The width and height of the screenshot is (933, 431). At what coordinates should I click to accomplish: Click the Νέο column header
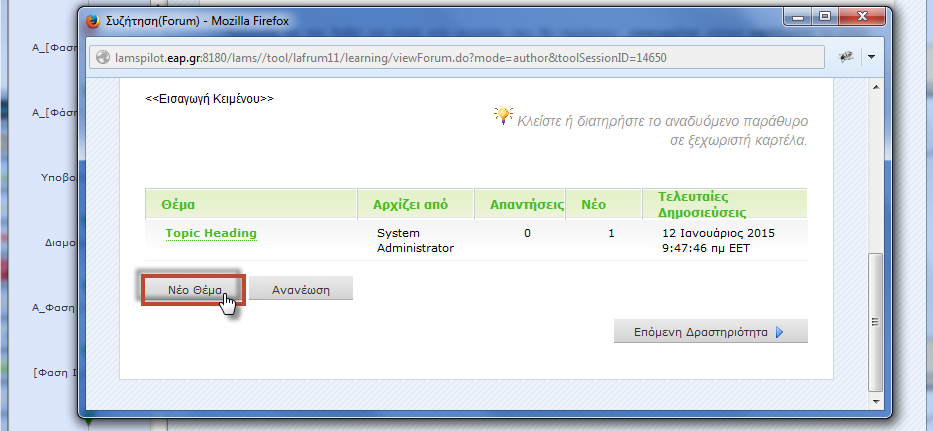coord(603,204)
